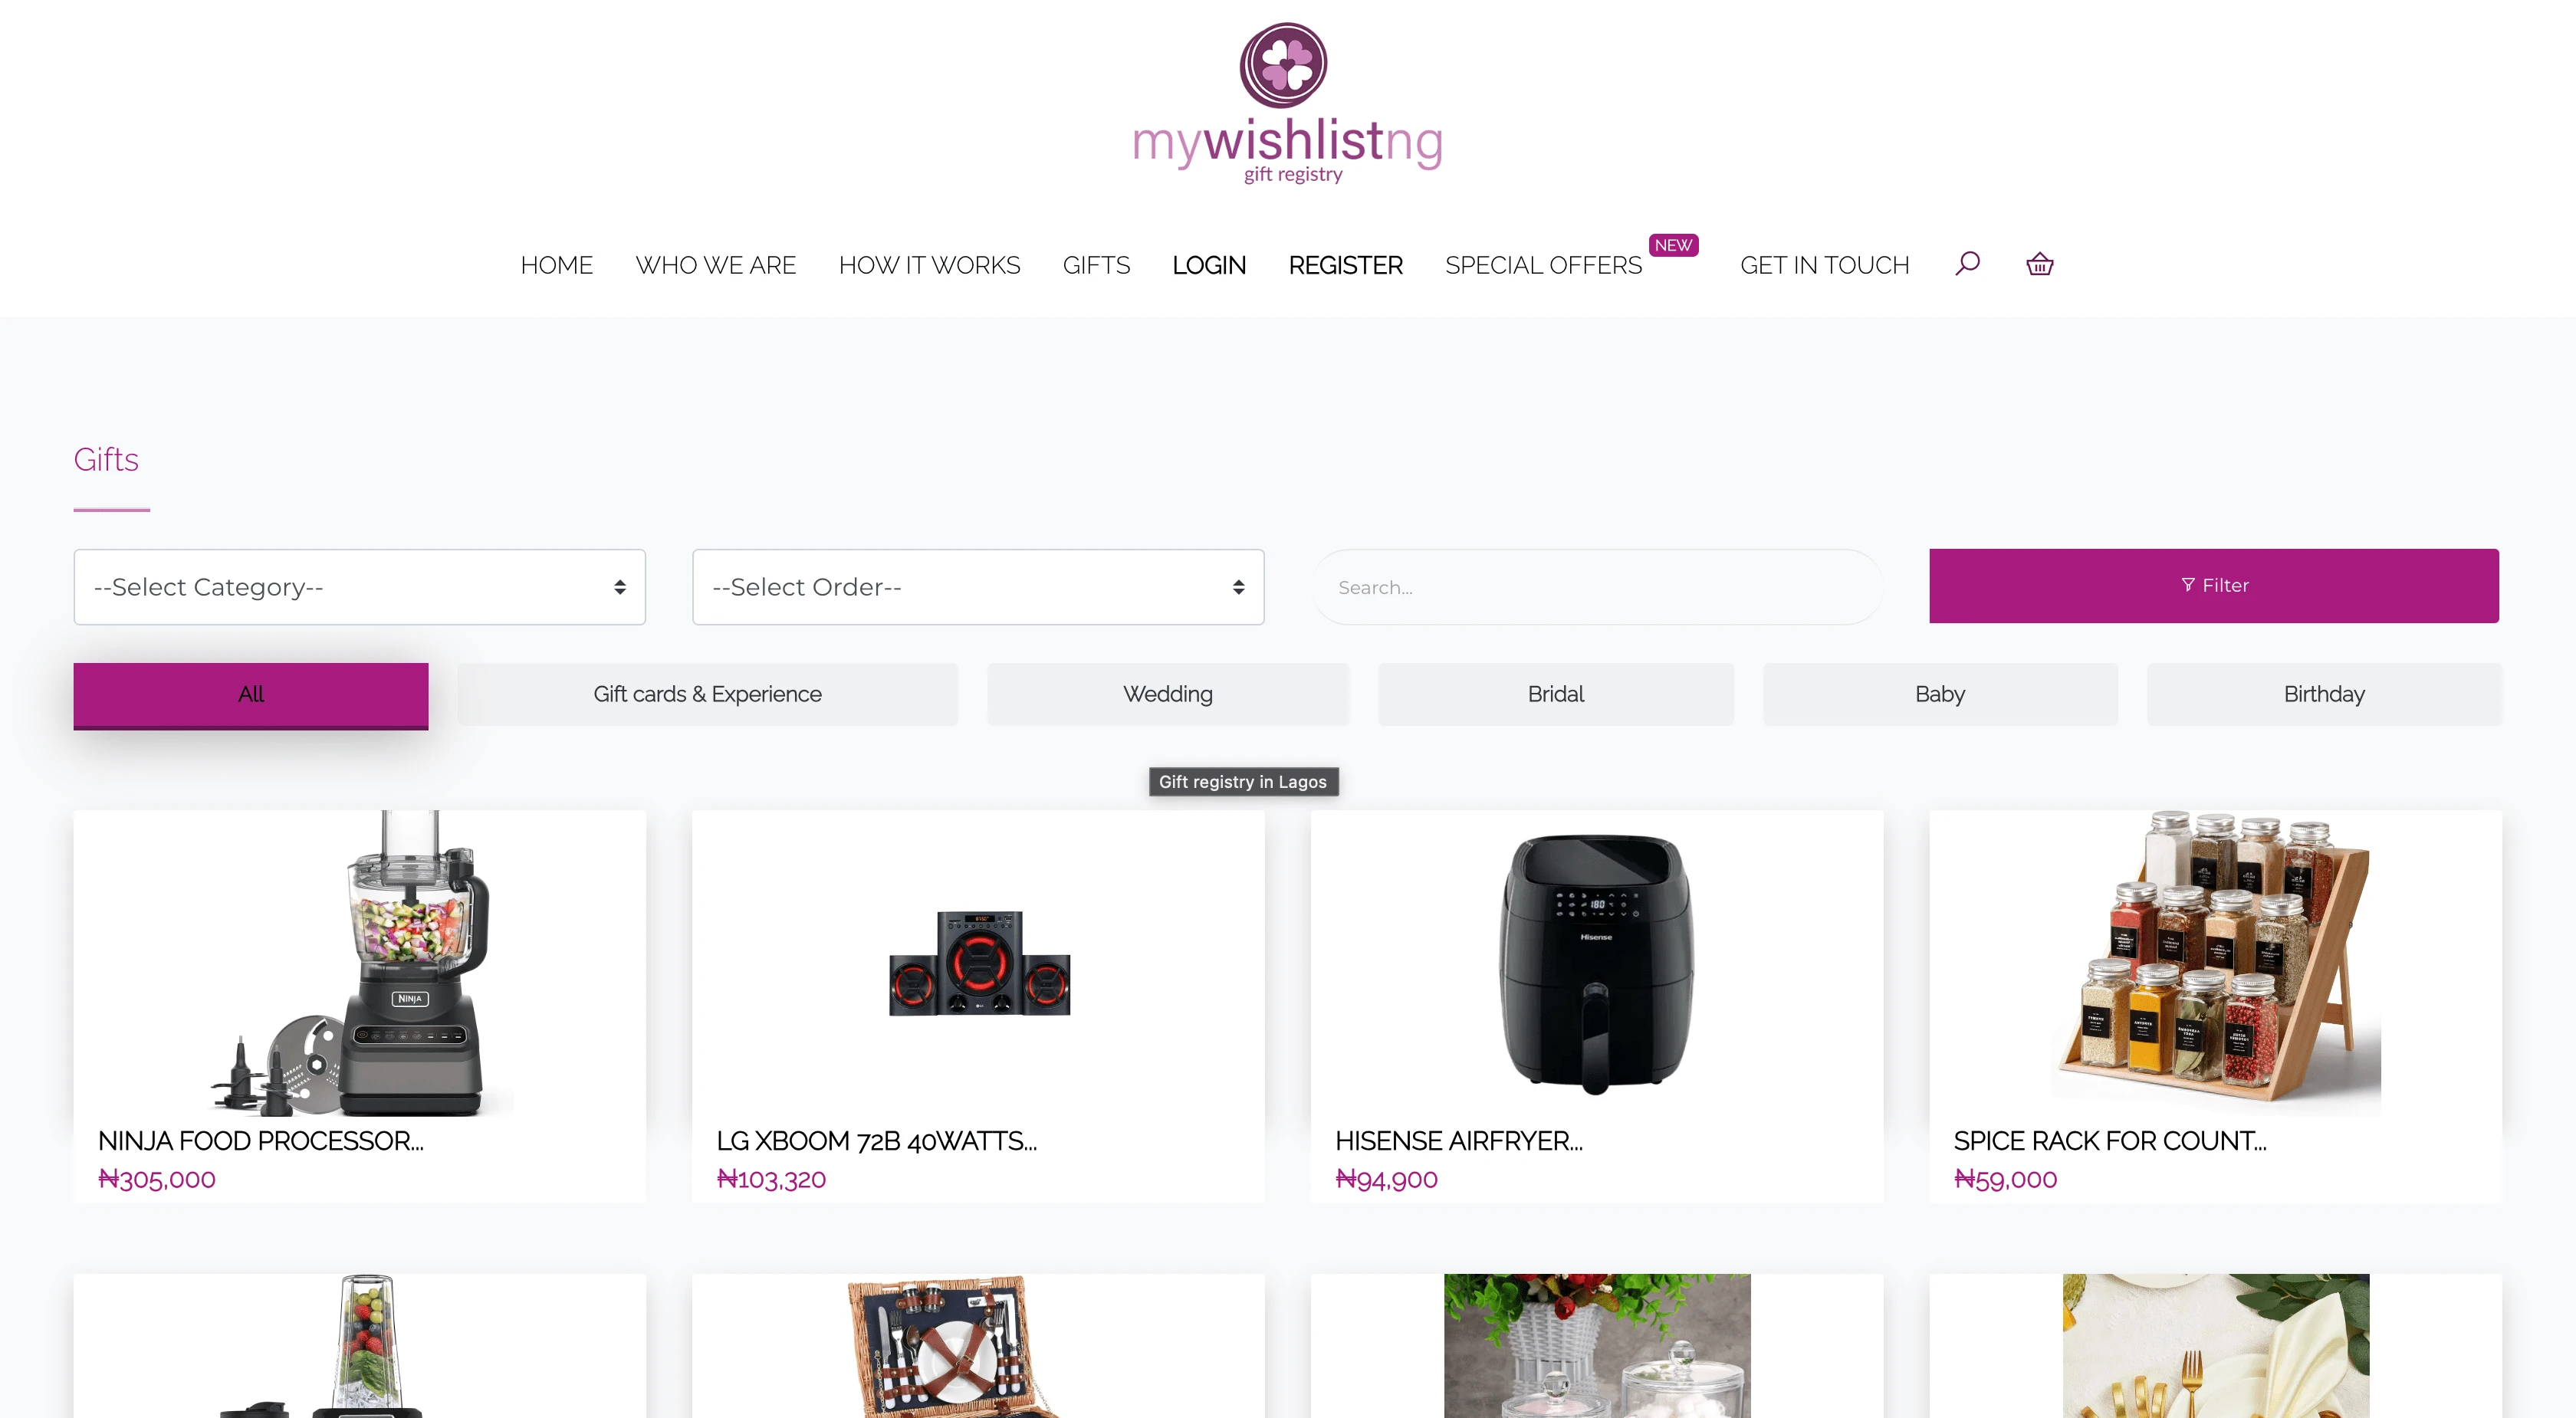This screenshot has height=1418, width=2576.
Task: Open the LG XBOOM 72B title link
Action: pyautogui.click(x=876, y=1141)
